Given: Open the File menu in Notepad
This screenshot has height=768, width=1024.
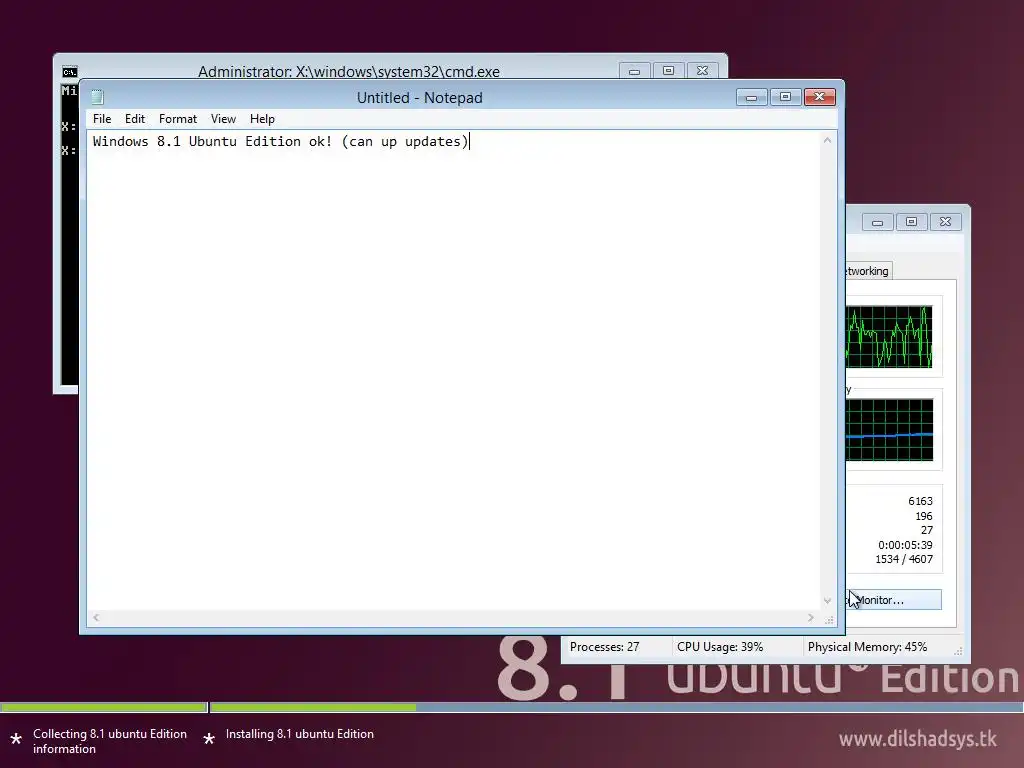Looking at the screenshot, I should (x=102, y=119).
